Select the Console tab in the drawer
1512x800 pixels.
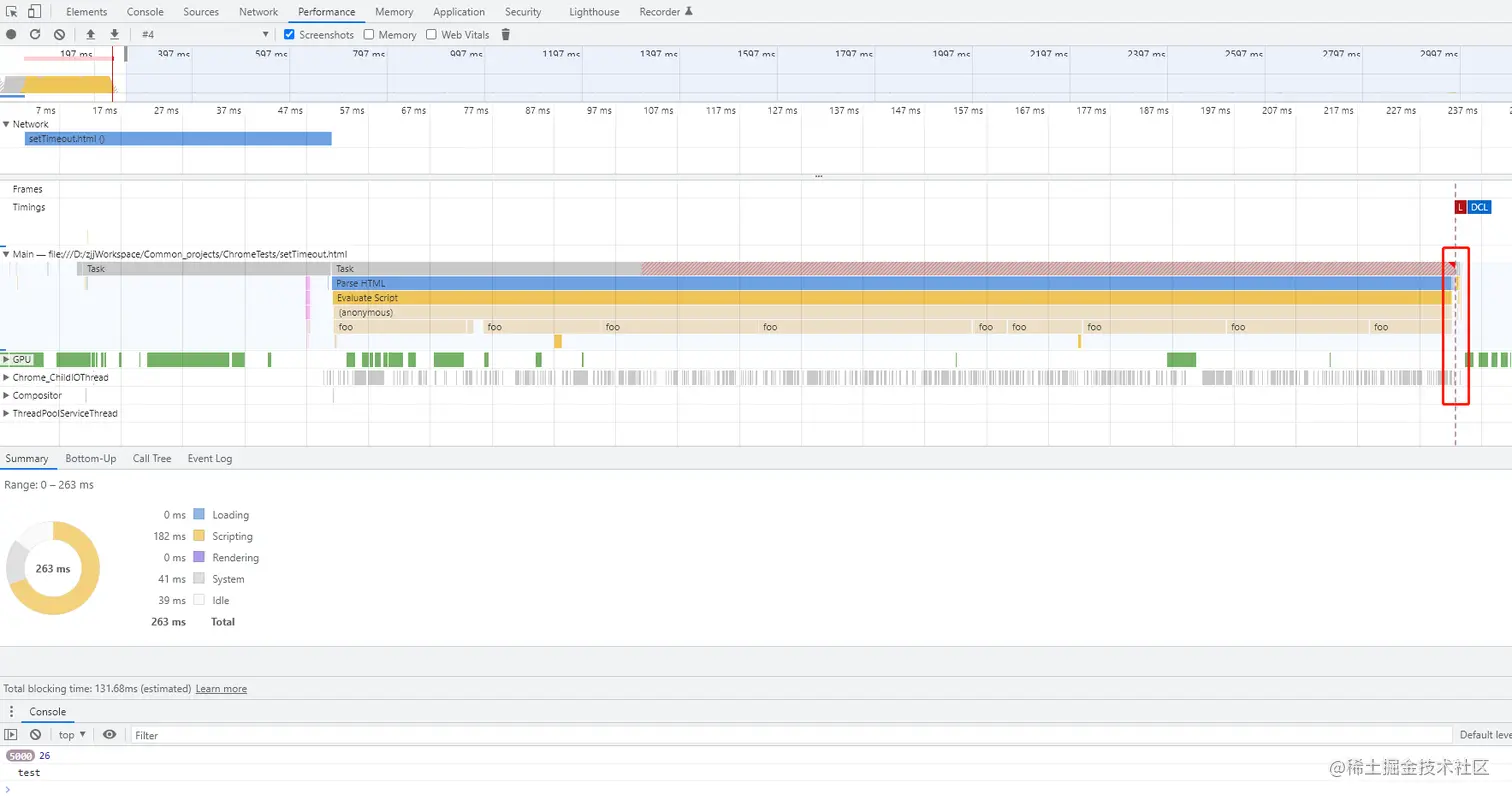coord(47,712)
